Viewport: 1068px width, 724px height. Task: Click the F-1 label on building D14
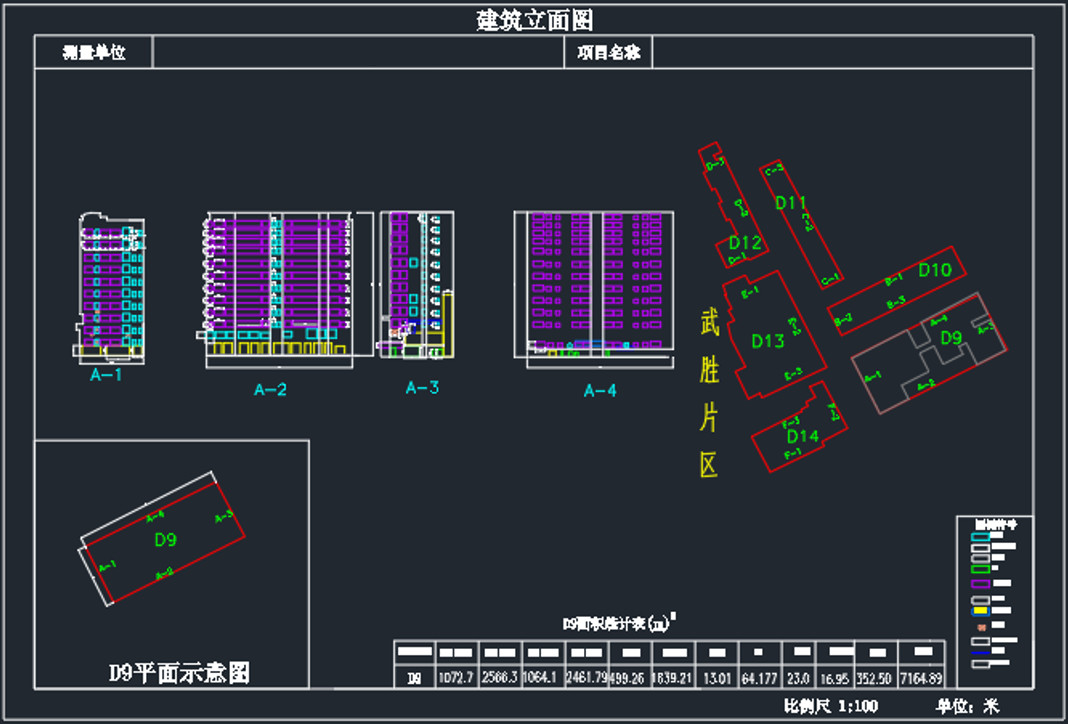coord(792,454)
